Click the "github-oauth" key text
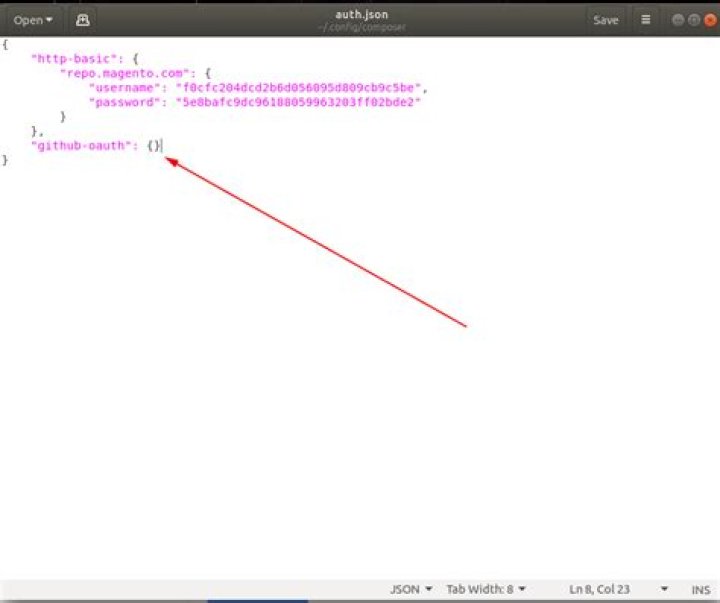The height and width of the screenshot is (603, 720). pyautogui.click(x=81, y=146)
